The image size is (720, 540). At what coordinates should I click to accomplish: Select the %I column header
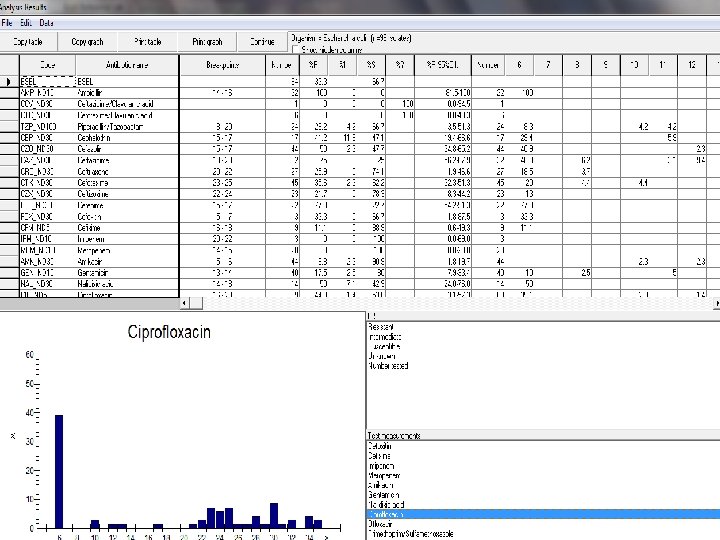click(x=342, y=65)
